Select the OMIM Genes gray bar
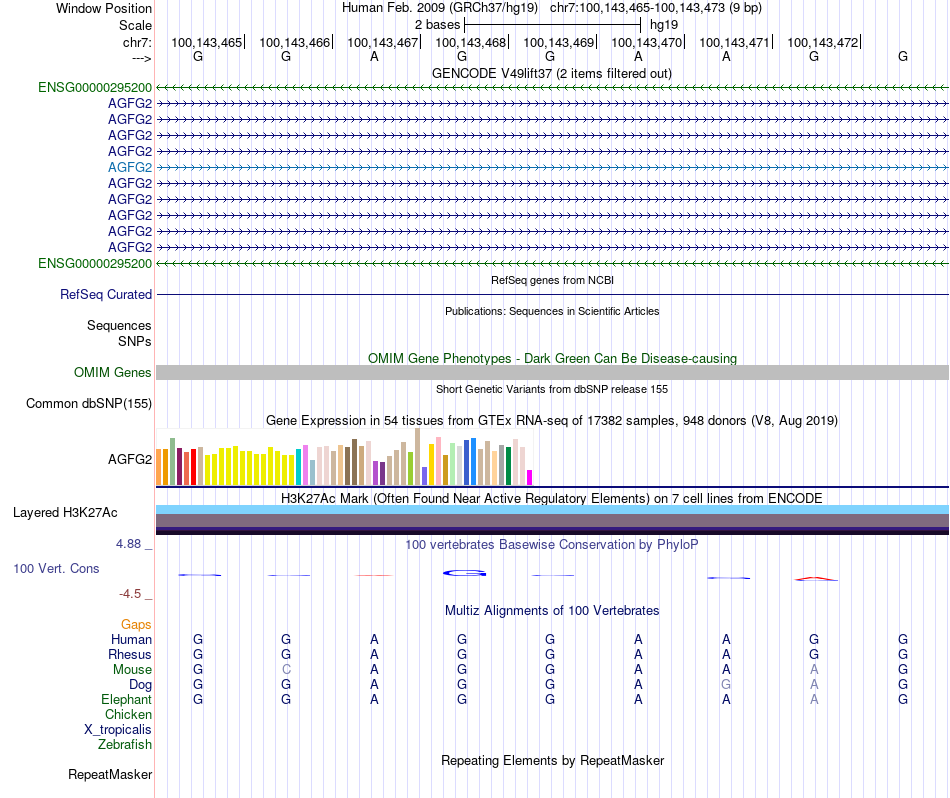Screen dimensions: 950x798 552,373
